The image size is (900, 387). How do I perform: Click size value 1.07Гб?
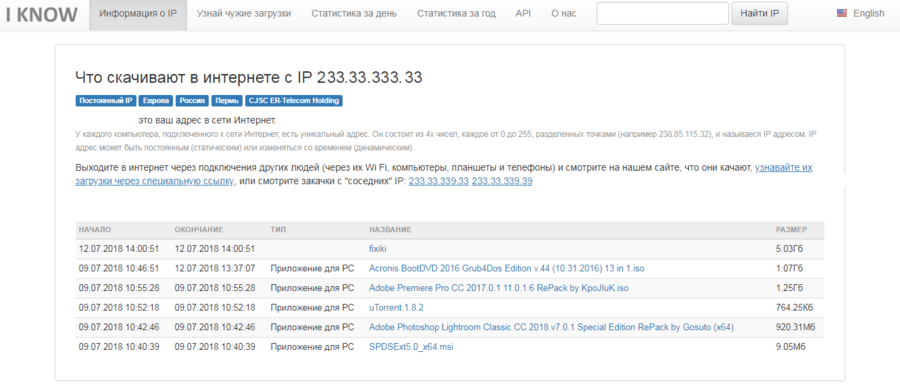(x=789, y=269)
